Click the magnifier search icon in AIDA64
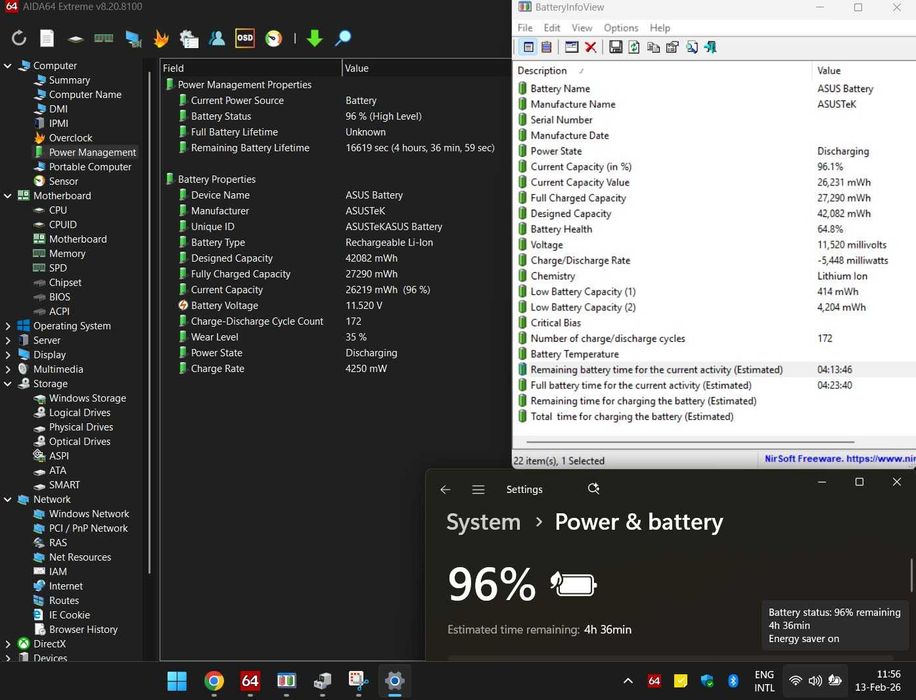The image size is (916, 700). pyautogui.click(x=343, y=39)
